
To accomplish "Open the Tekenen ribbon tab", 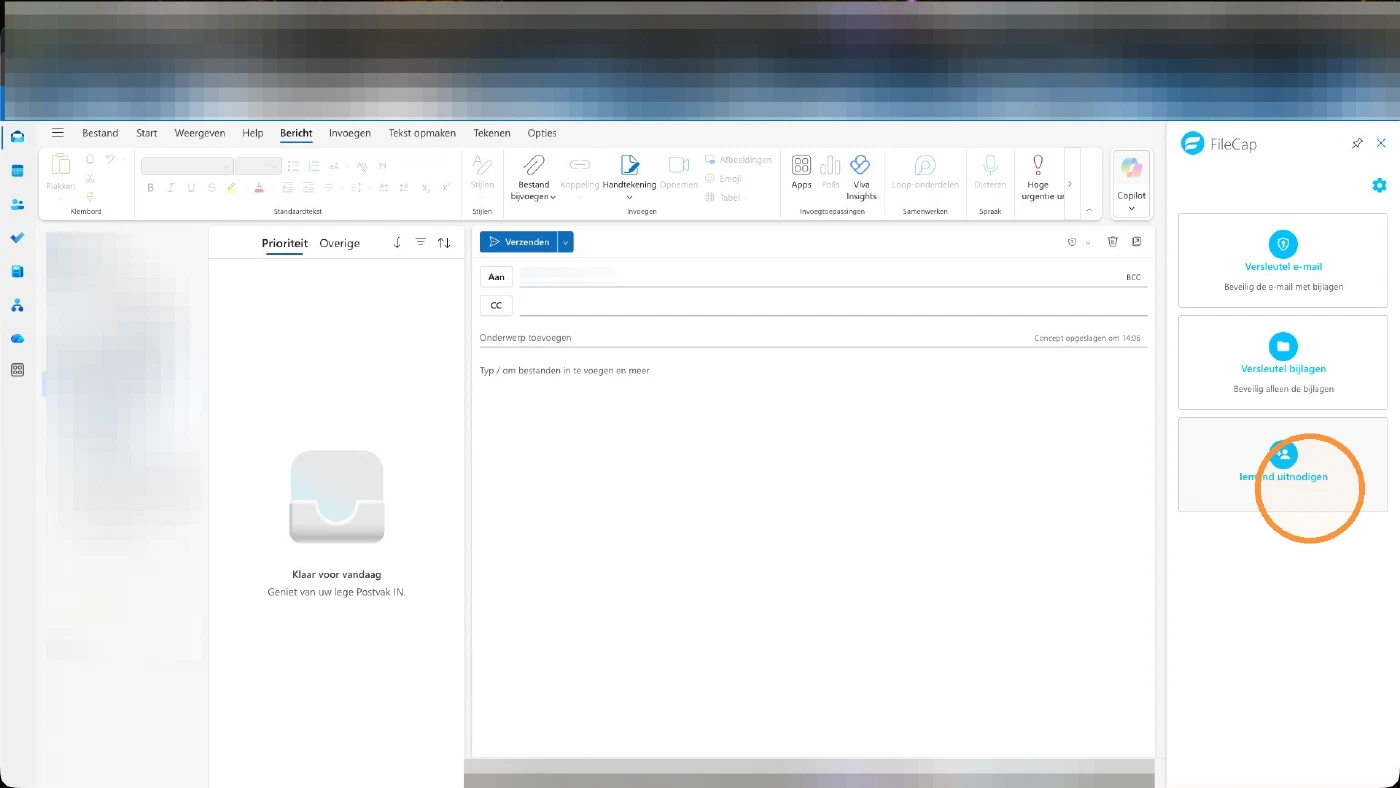I will (x=492, y=133).
